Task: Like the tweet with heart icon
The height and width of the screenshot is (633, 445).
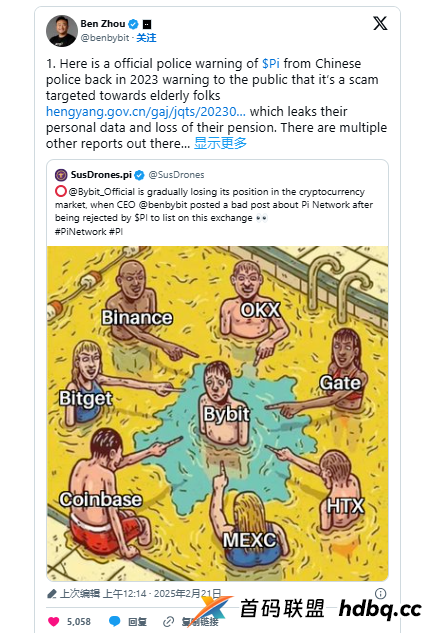Action: pos(53,621)
